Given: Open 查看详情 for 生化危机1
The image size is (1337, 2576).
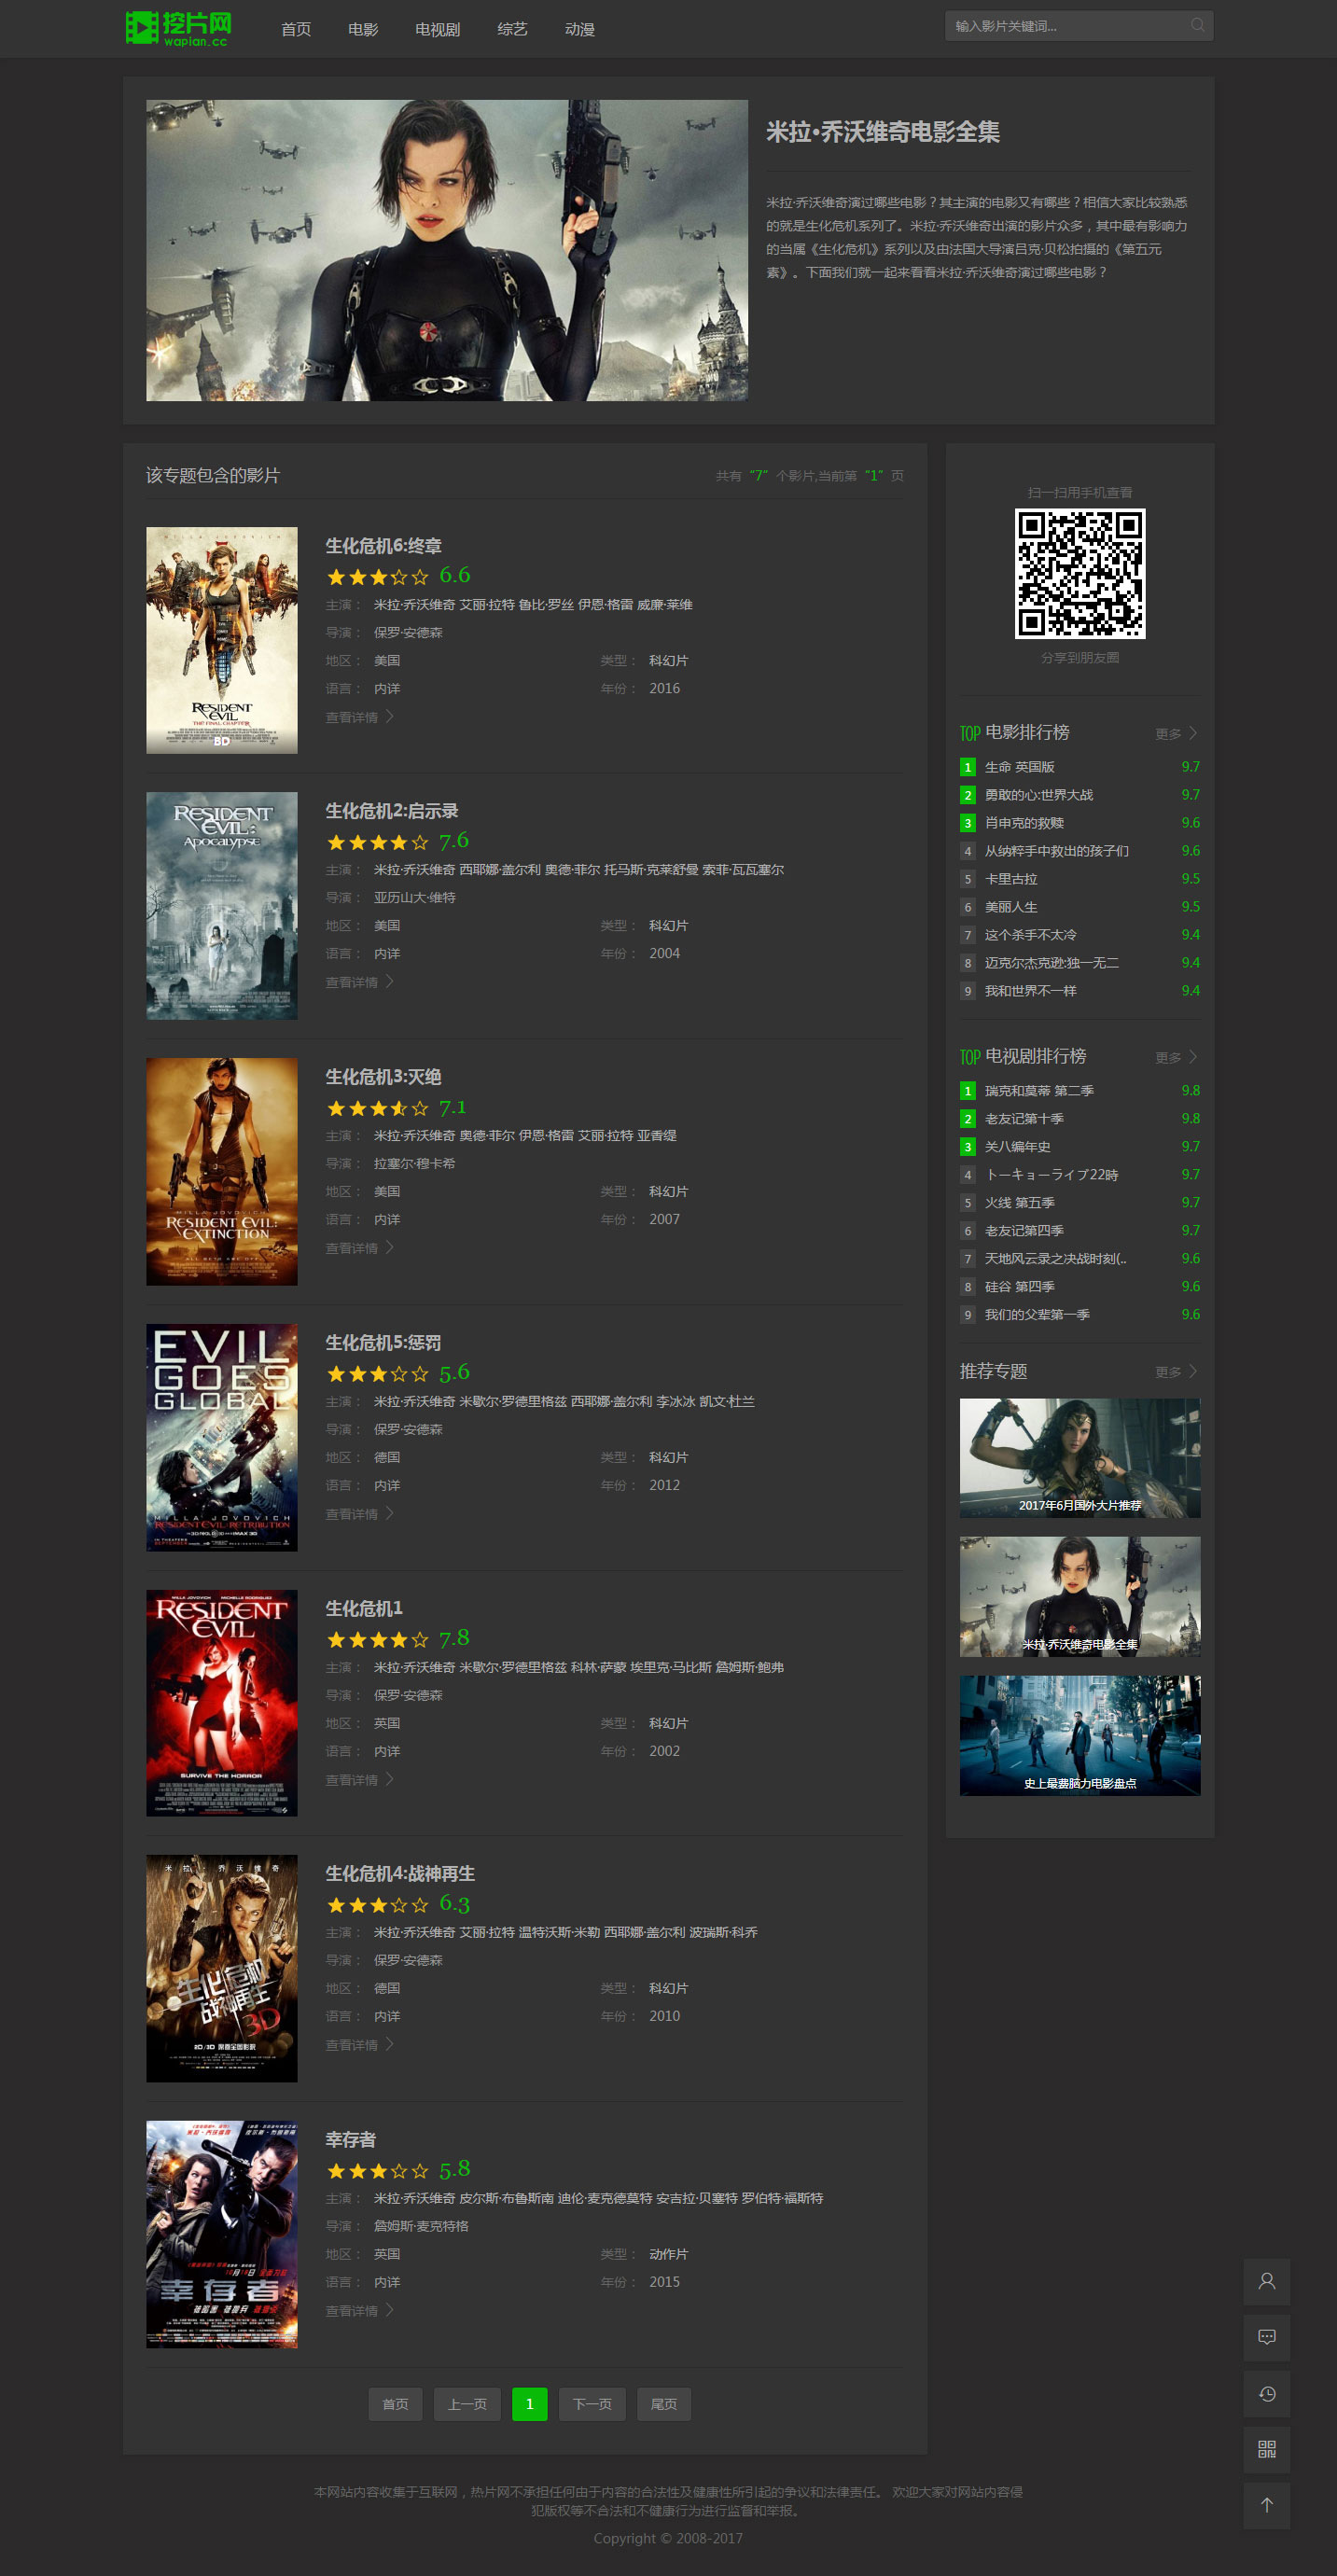Looking at the screenshot, I should click(x=360, y=1780).
